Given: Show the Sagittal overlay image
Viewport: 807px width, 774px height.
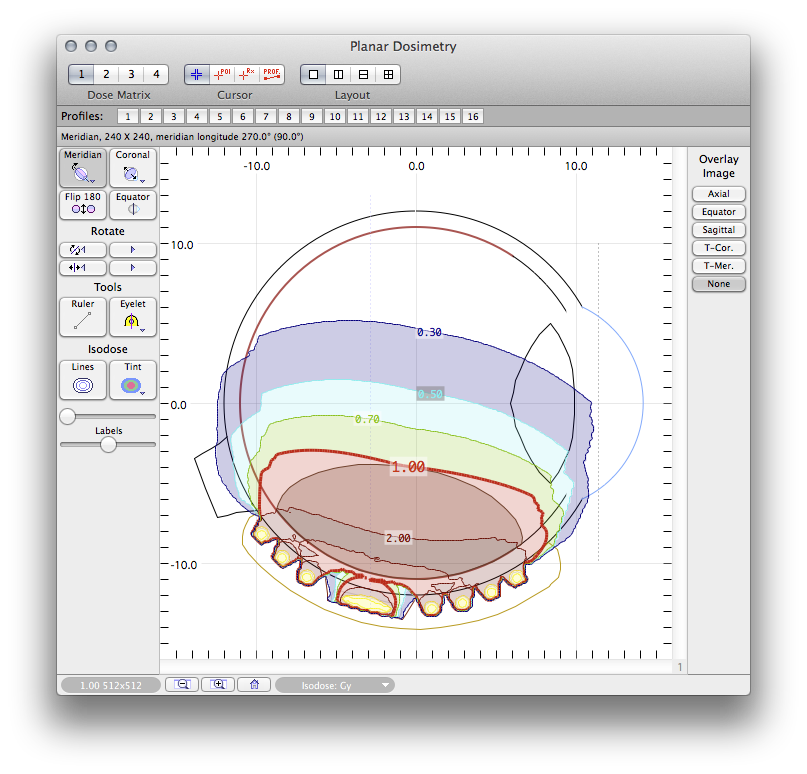Looking at the screenshot, I should coord(718,229).
